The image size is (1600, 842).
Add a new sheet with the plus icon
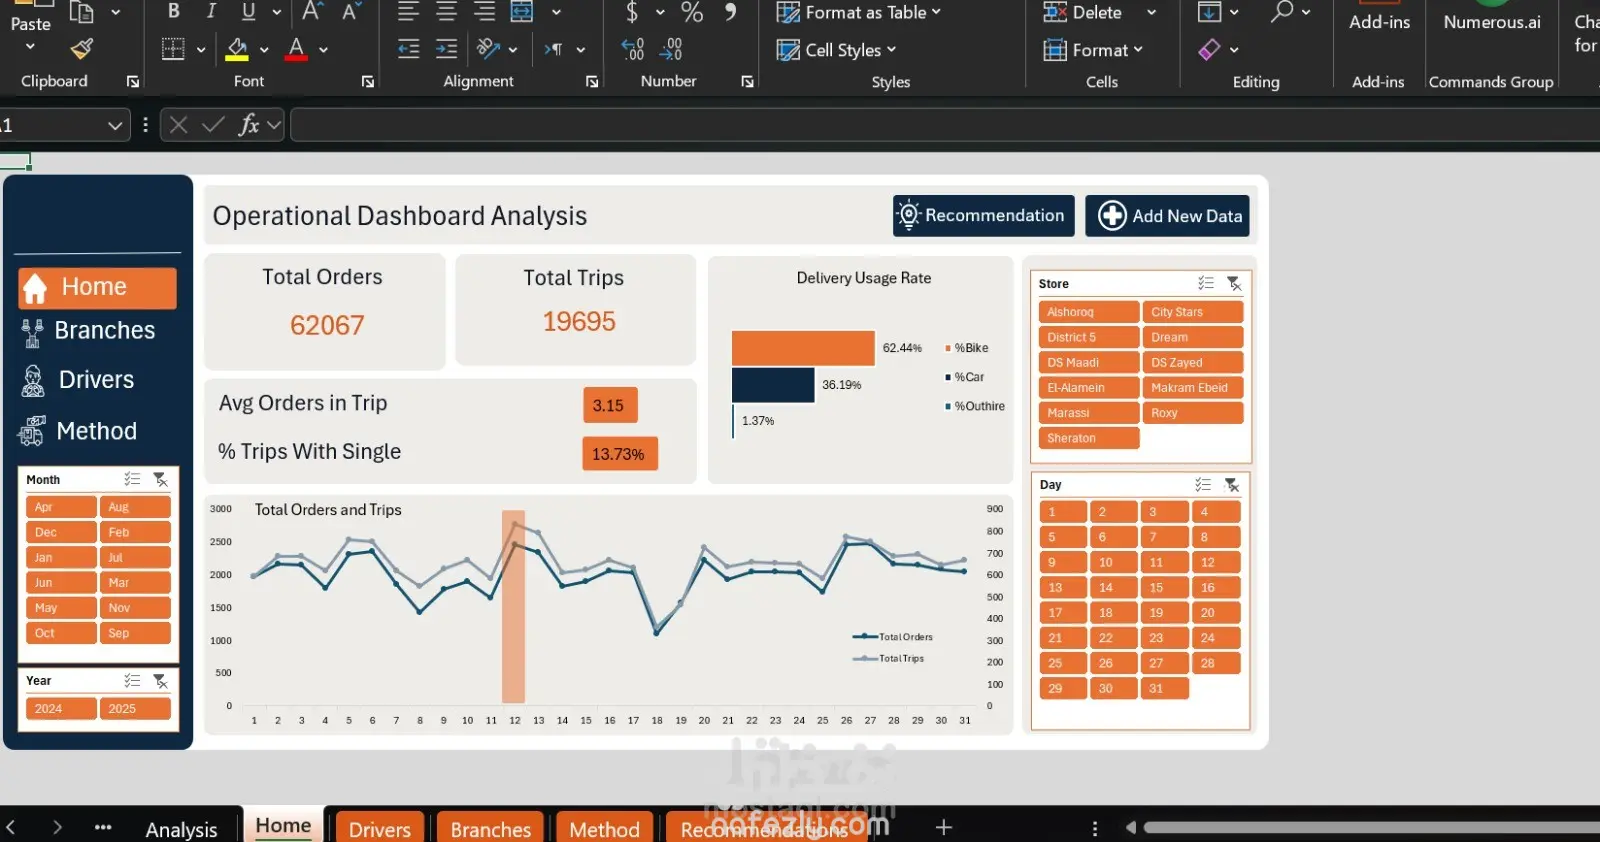[x=943, y=827]
